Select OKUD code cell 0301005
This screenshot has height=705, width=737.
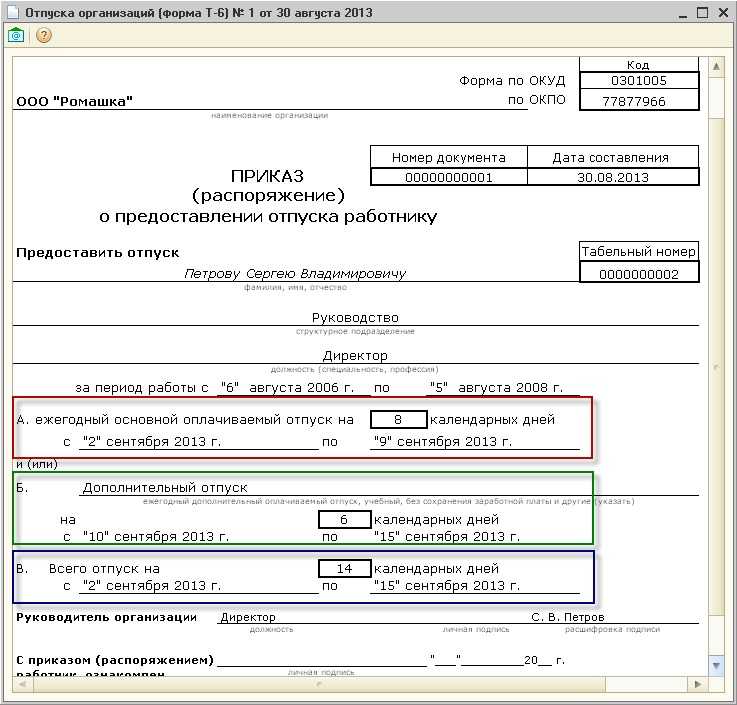point(639,80)
